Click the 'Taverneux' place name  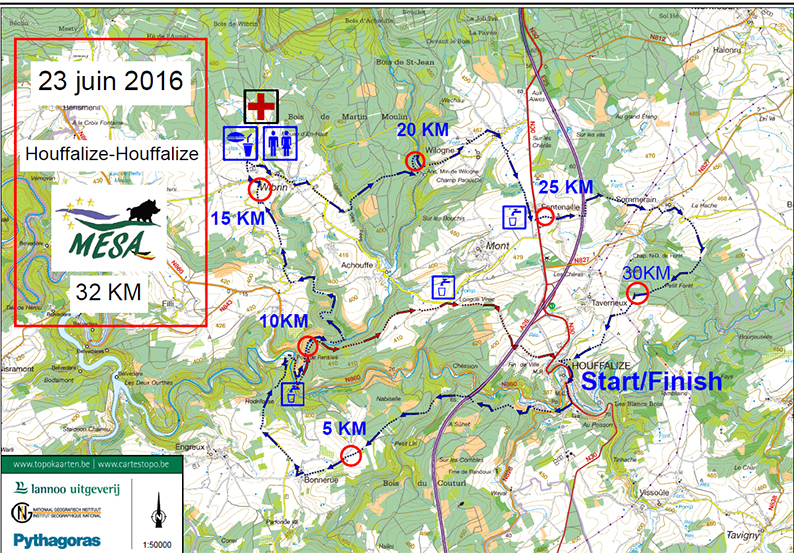609,302
